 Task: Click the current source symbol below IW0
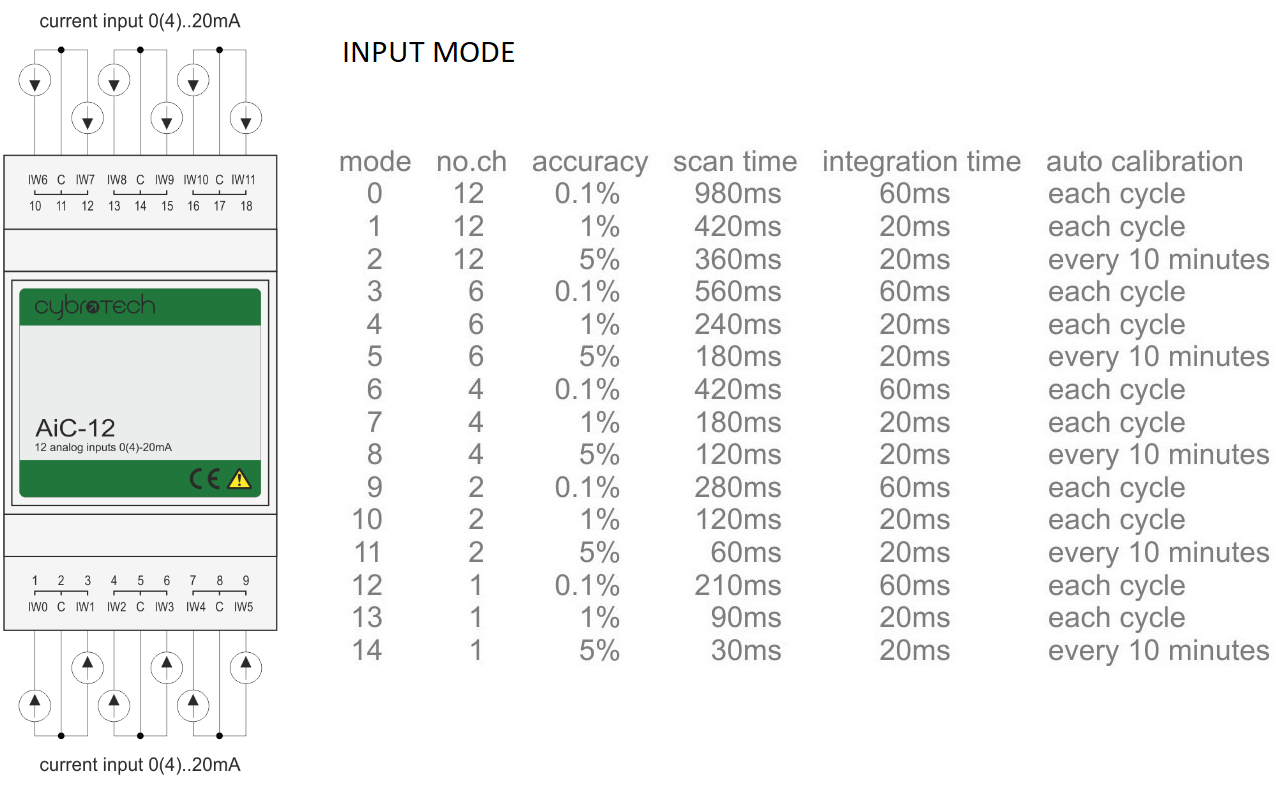point(35,704)
